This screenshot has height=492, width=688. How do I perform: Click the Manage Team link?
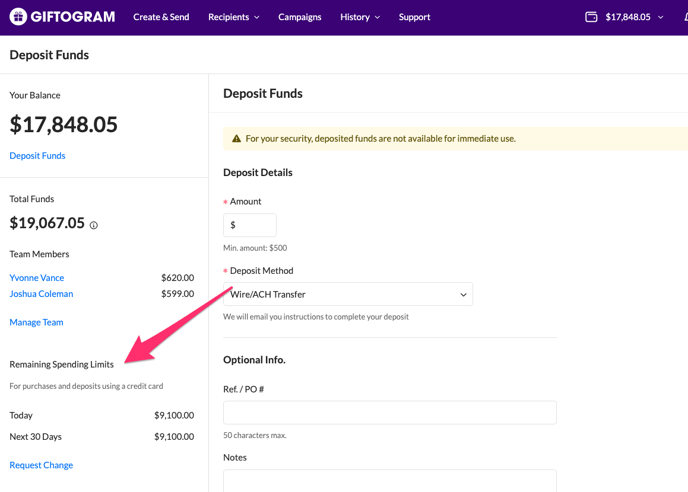pyautogui.click(x=36, y=322)
